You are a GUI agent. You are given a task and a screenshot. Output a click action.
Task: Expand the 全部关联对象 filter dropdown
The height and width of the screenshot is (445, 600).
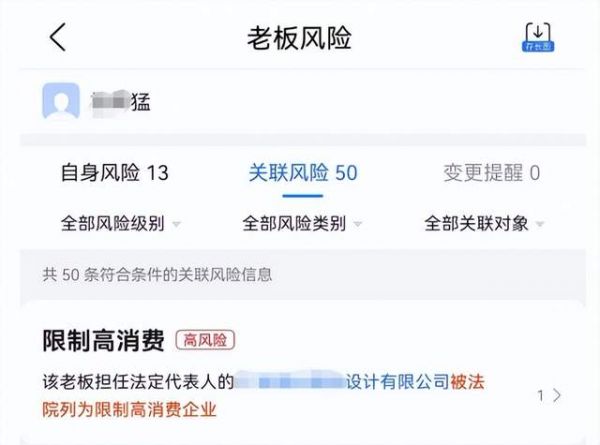(483, 223)
